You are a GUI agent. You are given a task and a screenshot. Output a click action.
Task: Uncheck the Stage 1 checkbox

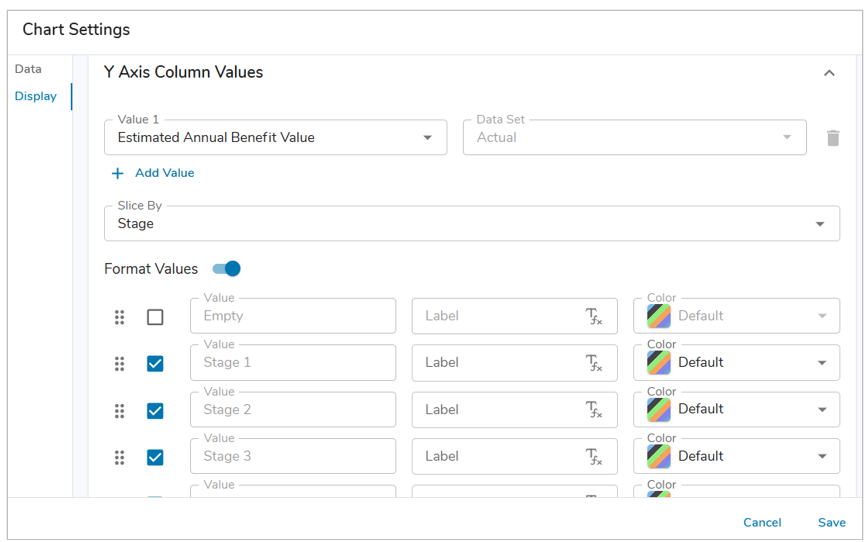click(155, 363)
